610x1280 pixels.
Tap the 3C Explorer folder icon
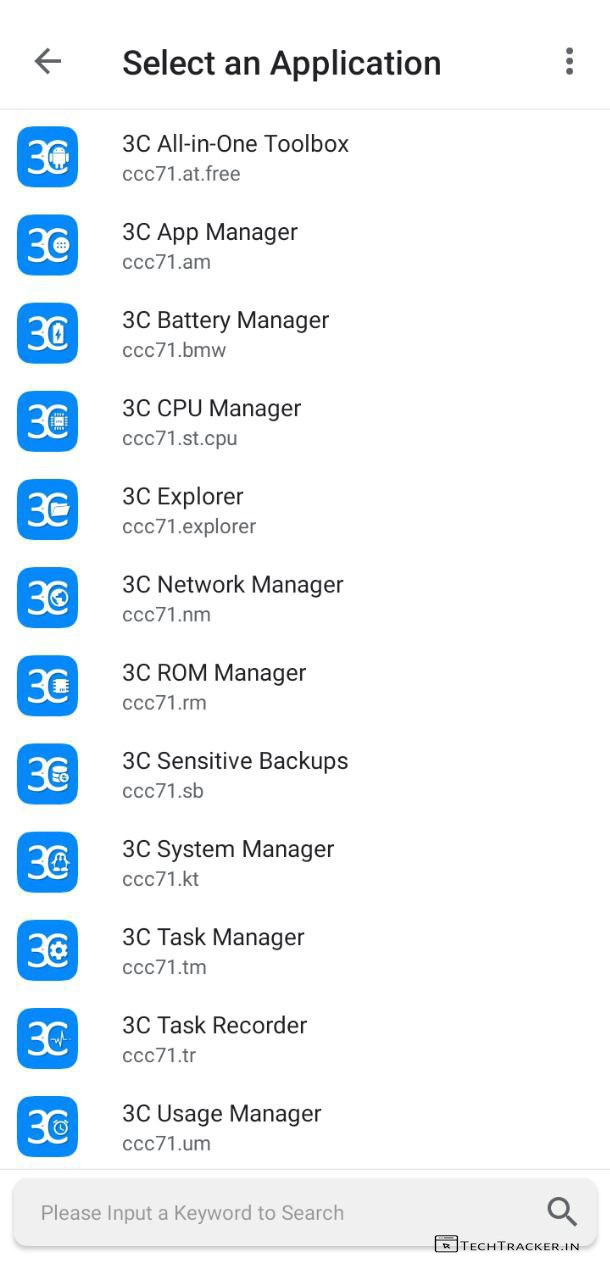[x=47, y=509]
